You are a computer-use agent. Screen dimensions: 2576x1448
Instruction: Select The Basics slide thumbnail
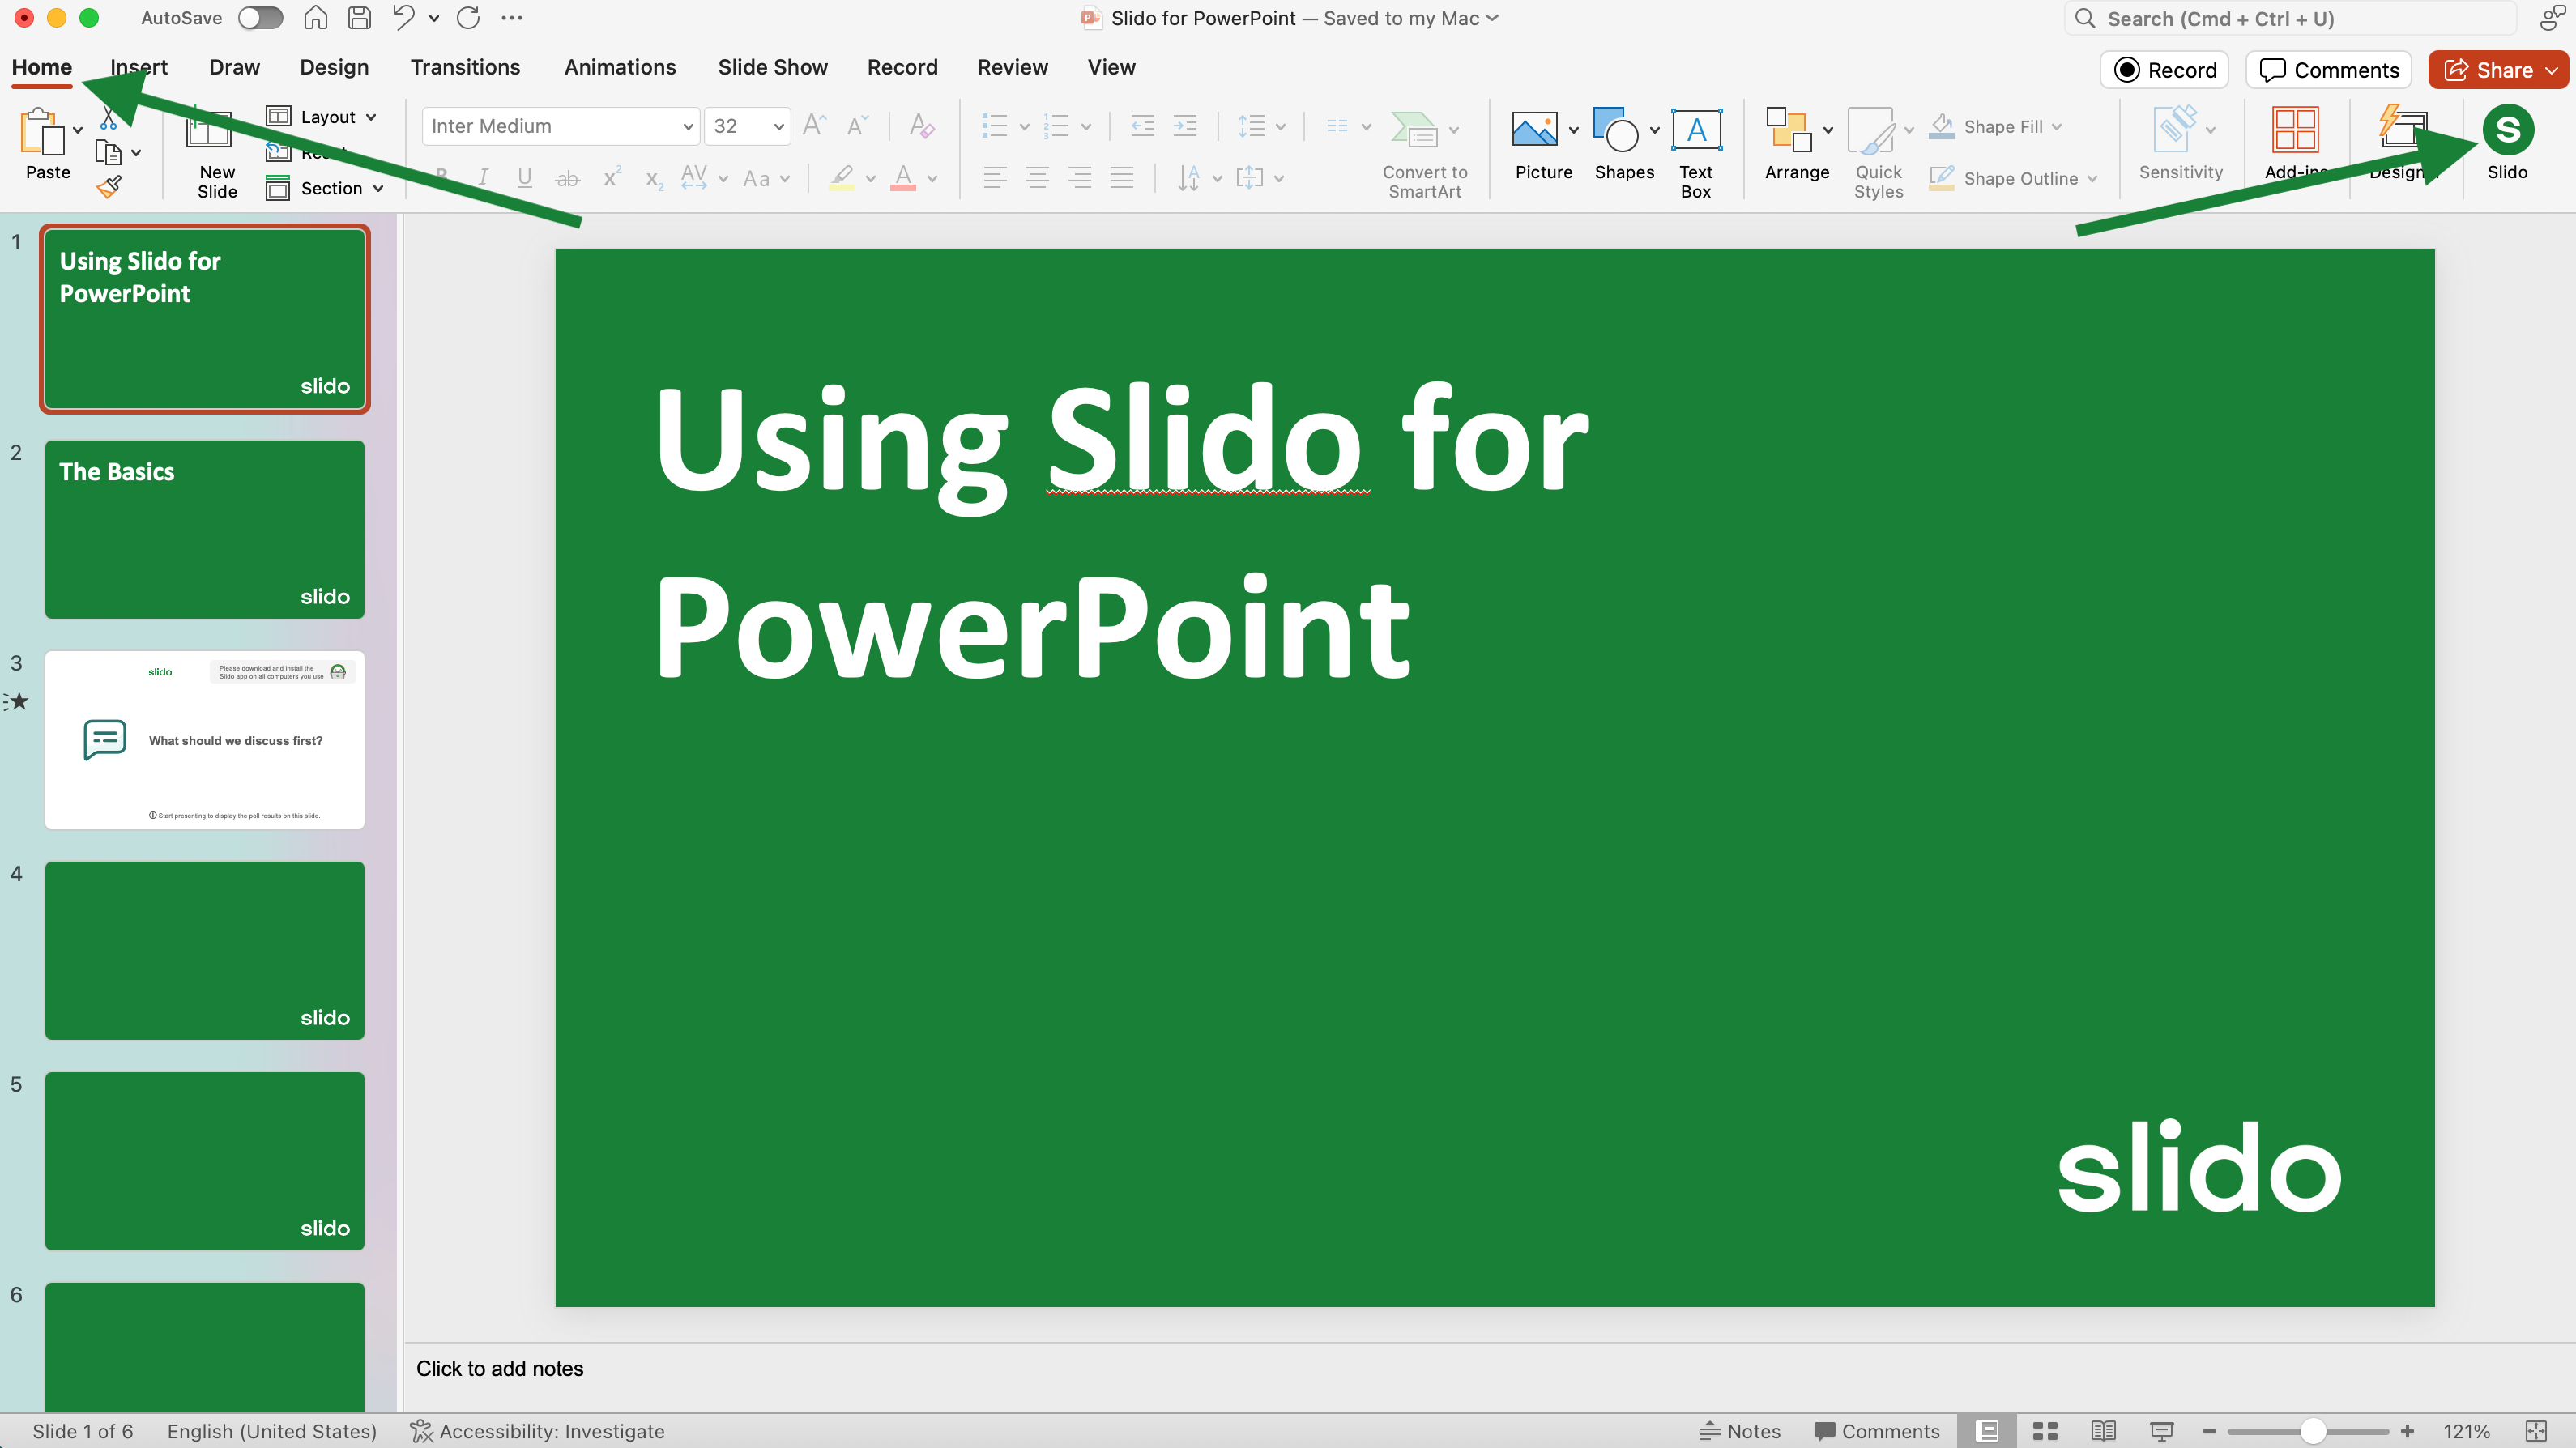click(205, 529)
